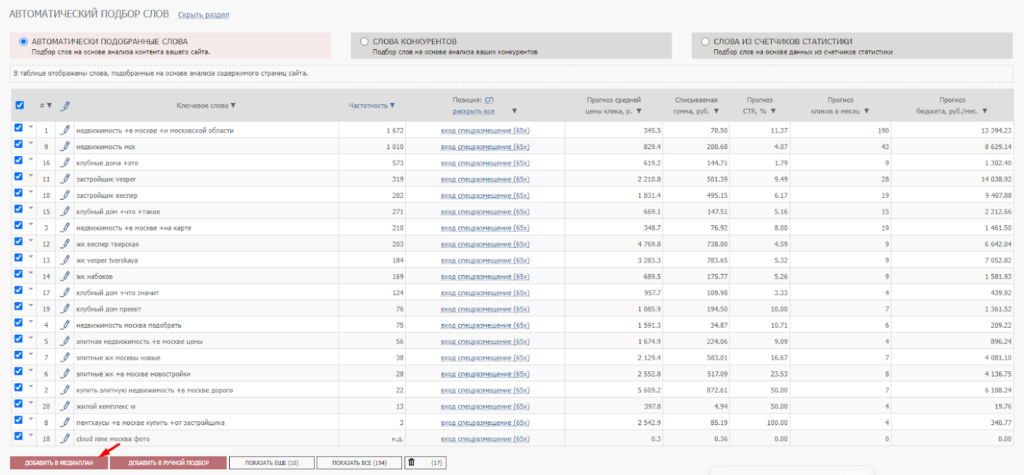The width and height of the screenshot is (1024, 475).
Task: Edit 'клубный дом +что значит' with pencil
Action: (x=65, y=293)
